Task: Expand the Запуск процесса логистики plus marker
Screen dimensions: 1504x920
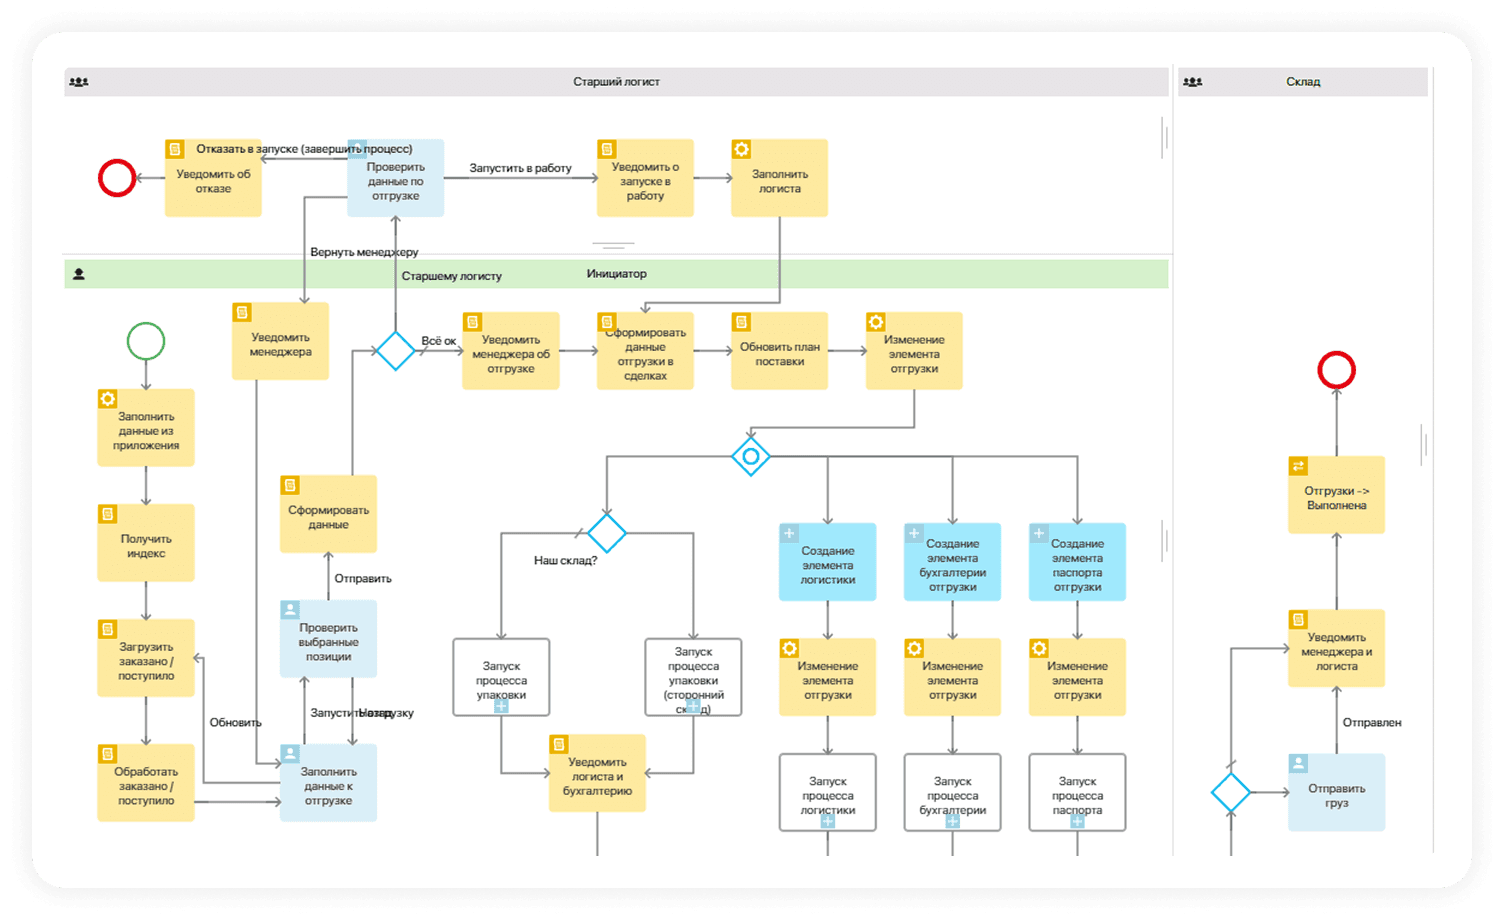Action: click(x=827, y=821)
